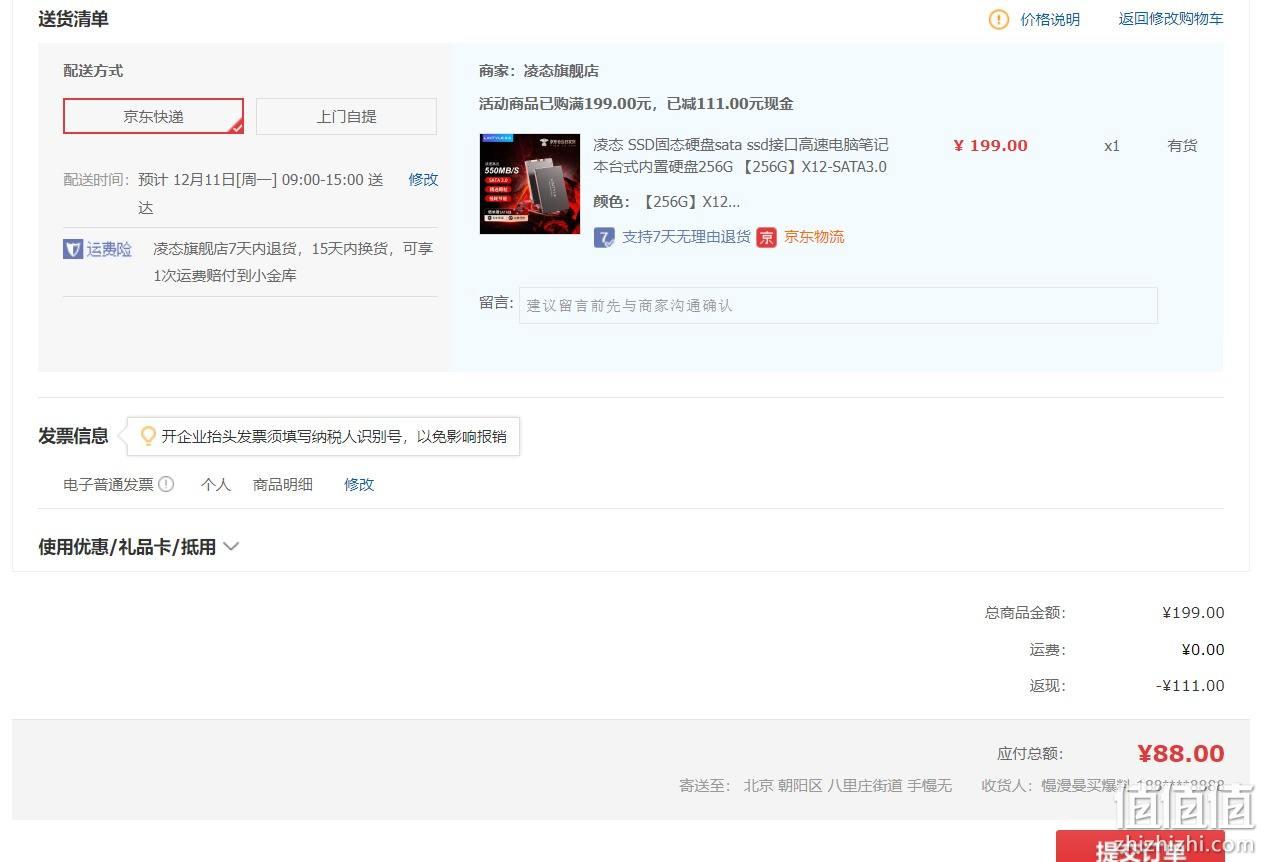1264x862 pixels.
Task: Select 上门自提 pickup option
Action: (x=346, y=116)
